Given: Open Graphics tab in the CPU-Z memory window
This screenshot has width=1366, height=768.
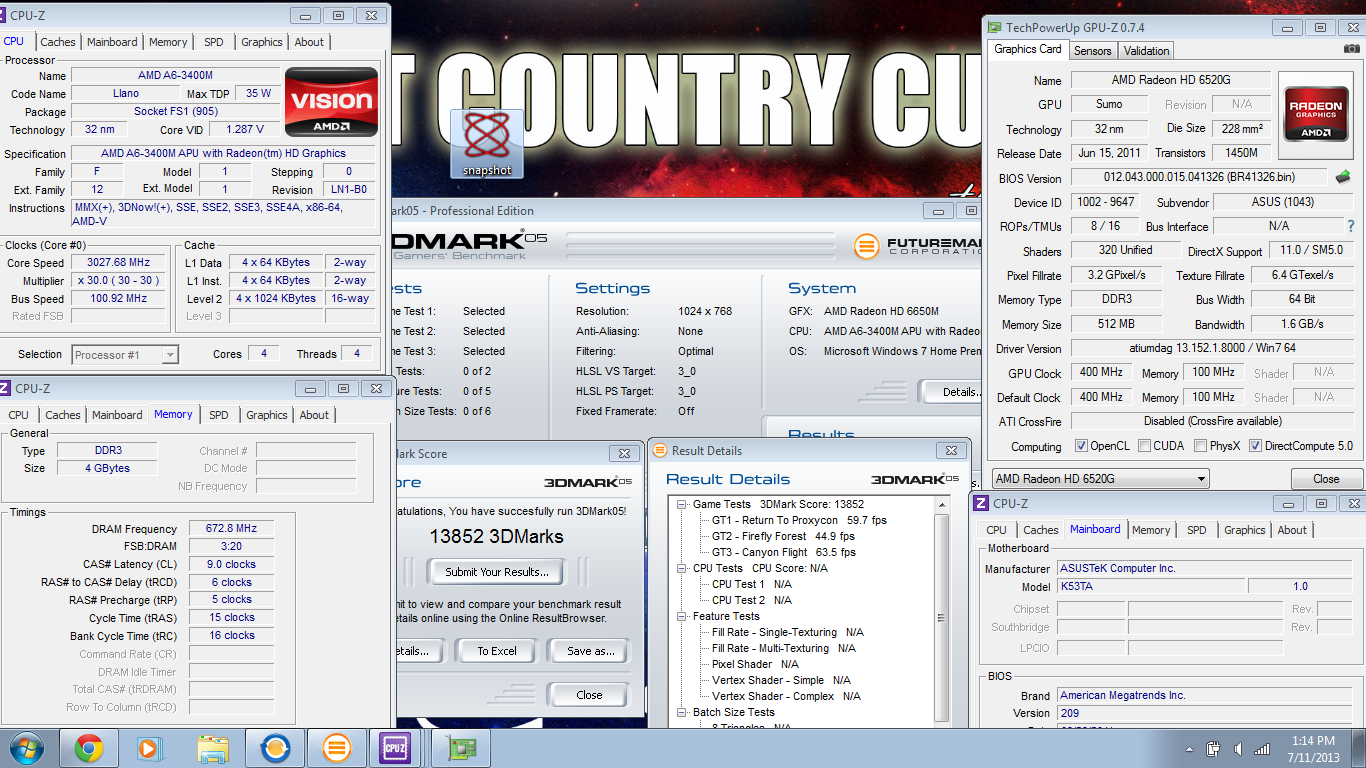Looking at the screenshot, I should pos(267,415).
